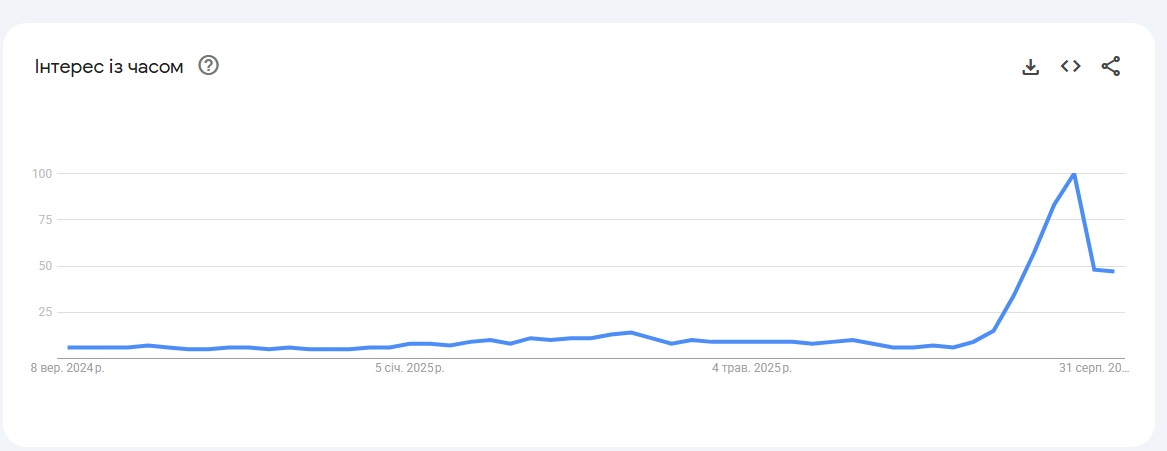
Task: Select the first data point on line
Action: [69, 347]
